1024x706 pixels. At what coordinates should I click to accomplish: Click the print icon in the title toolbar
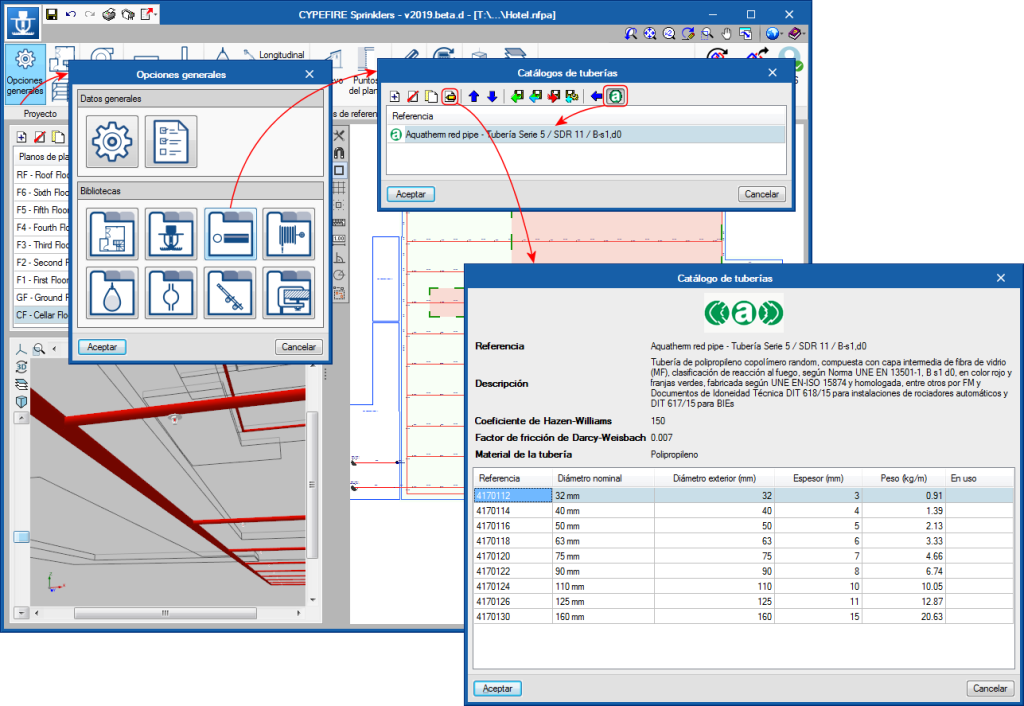[108, 14]
